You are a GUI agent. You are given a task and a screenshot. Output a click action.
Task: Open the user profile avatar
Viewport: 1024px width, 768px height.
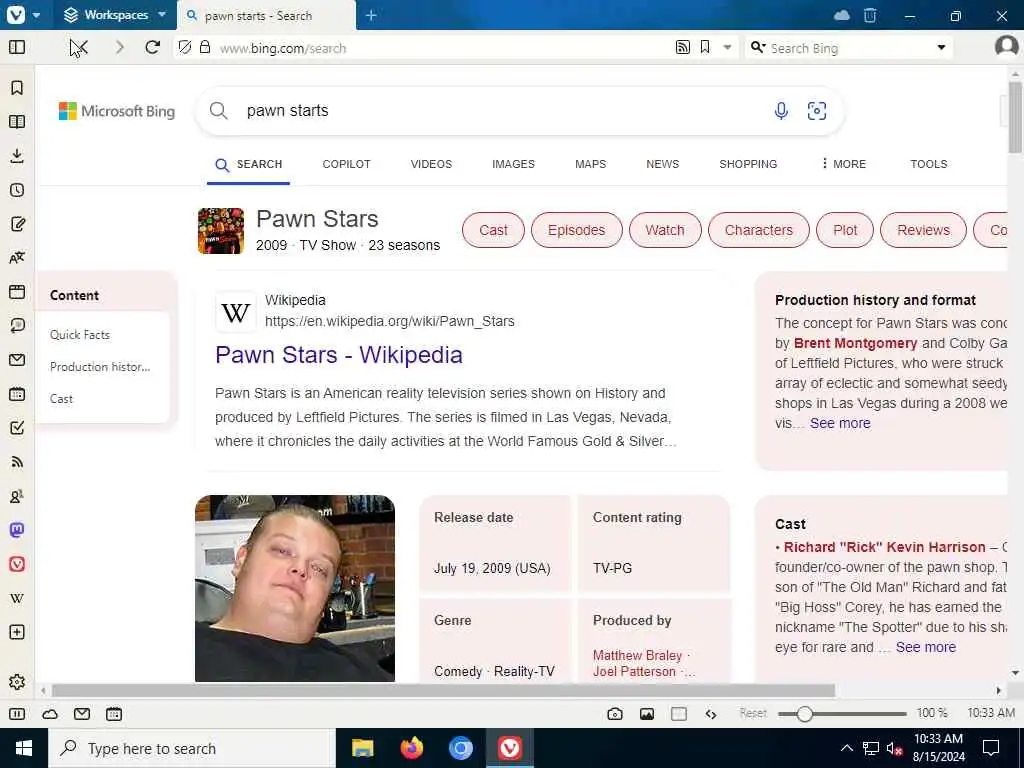(1006, 47)
